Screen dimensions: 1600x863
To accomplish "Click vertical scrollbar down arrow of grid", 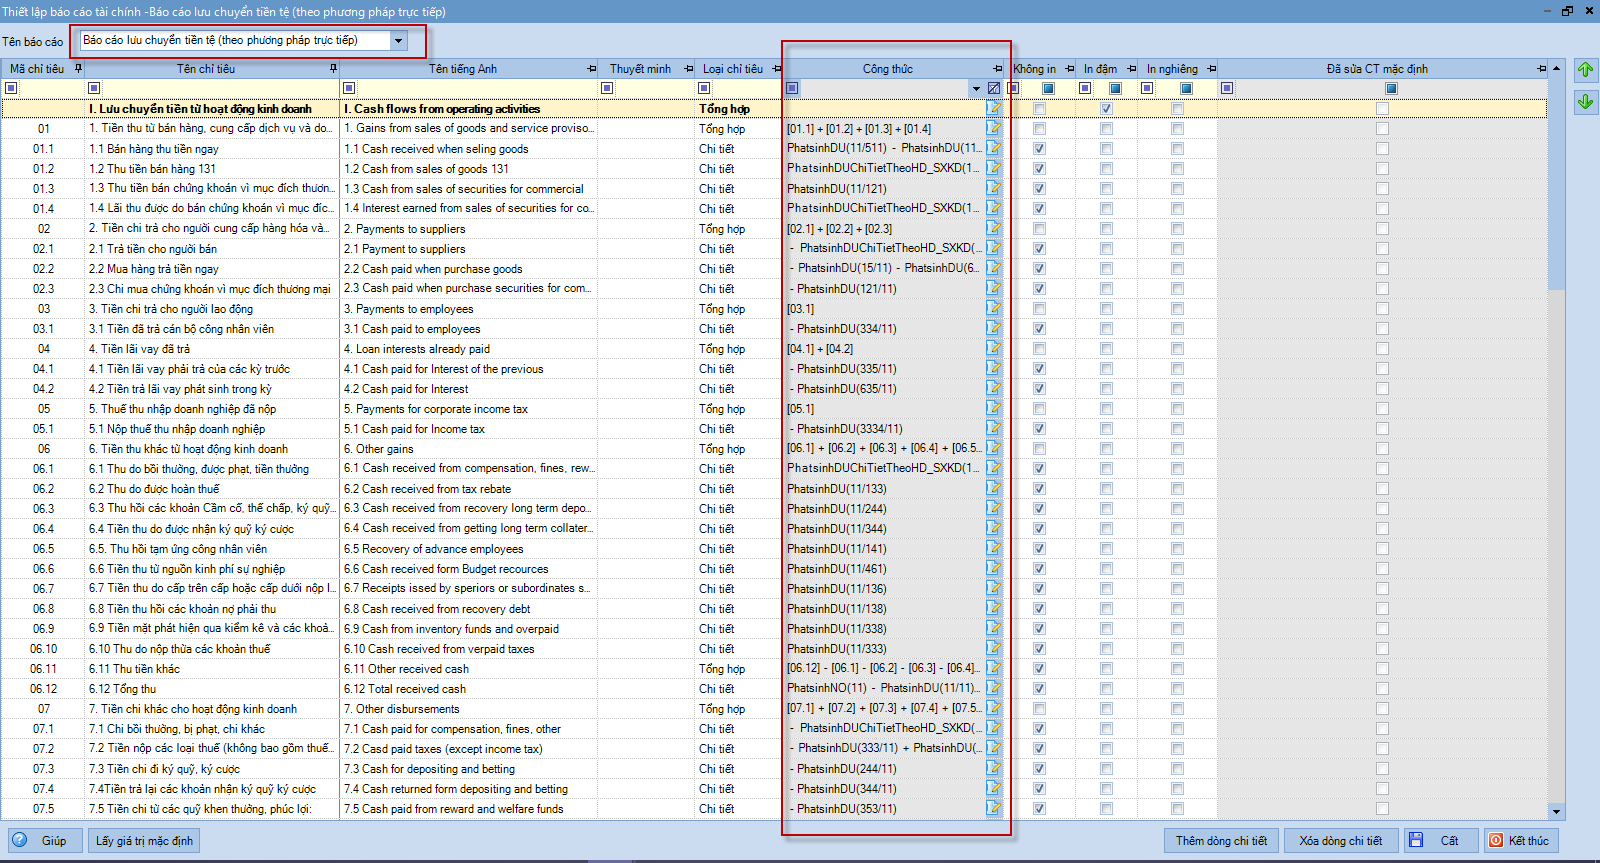I will (1556, 811).
